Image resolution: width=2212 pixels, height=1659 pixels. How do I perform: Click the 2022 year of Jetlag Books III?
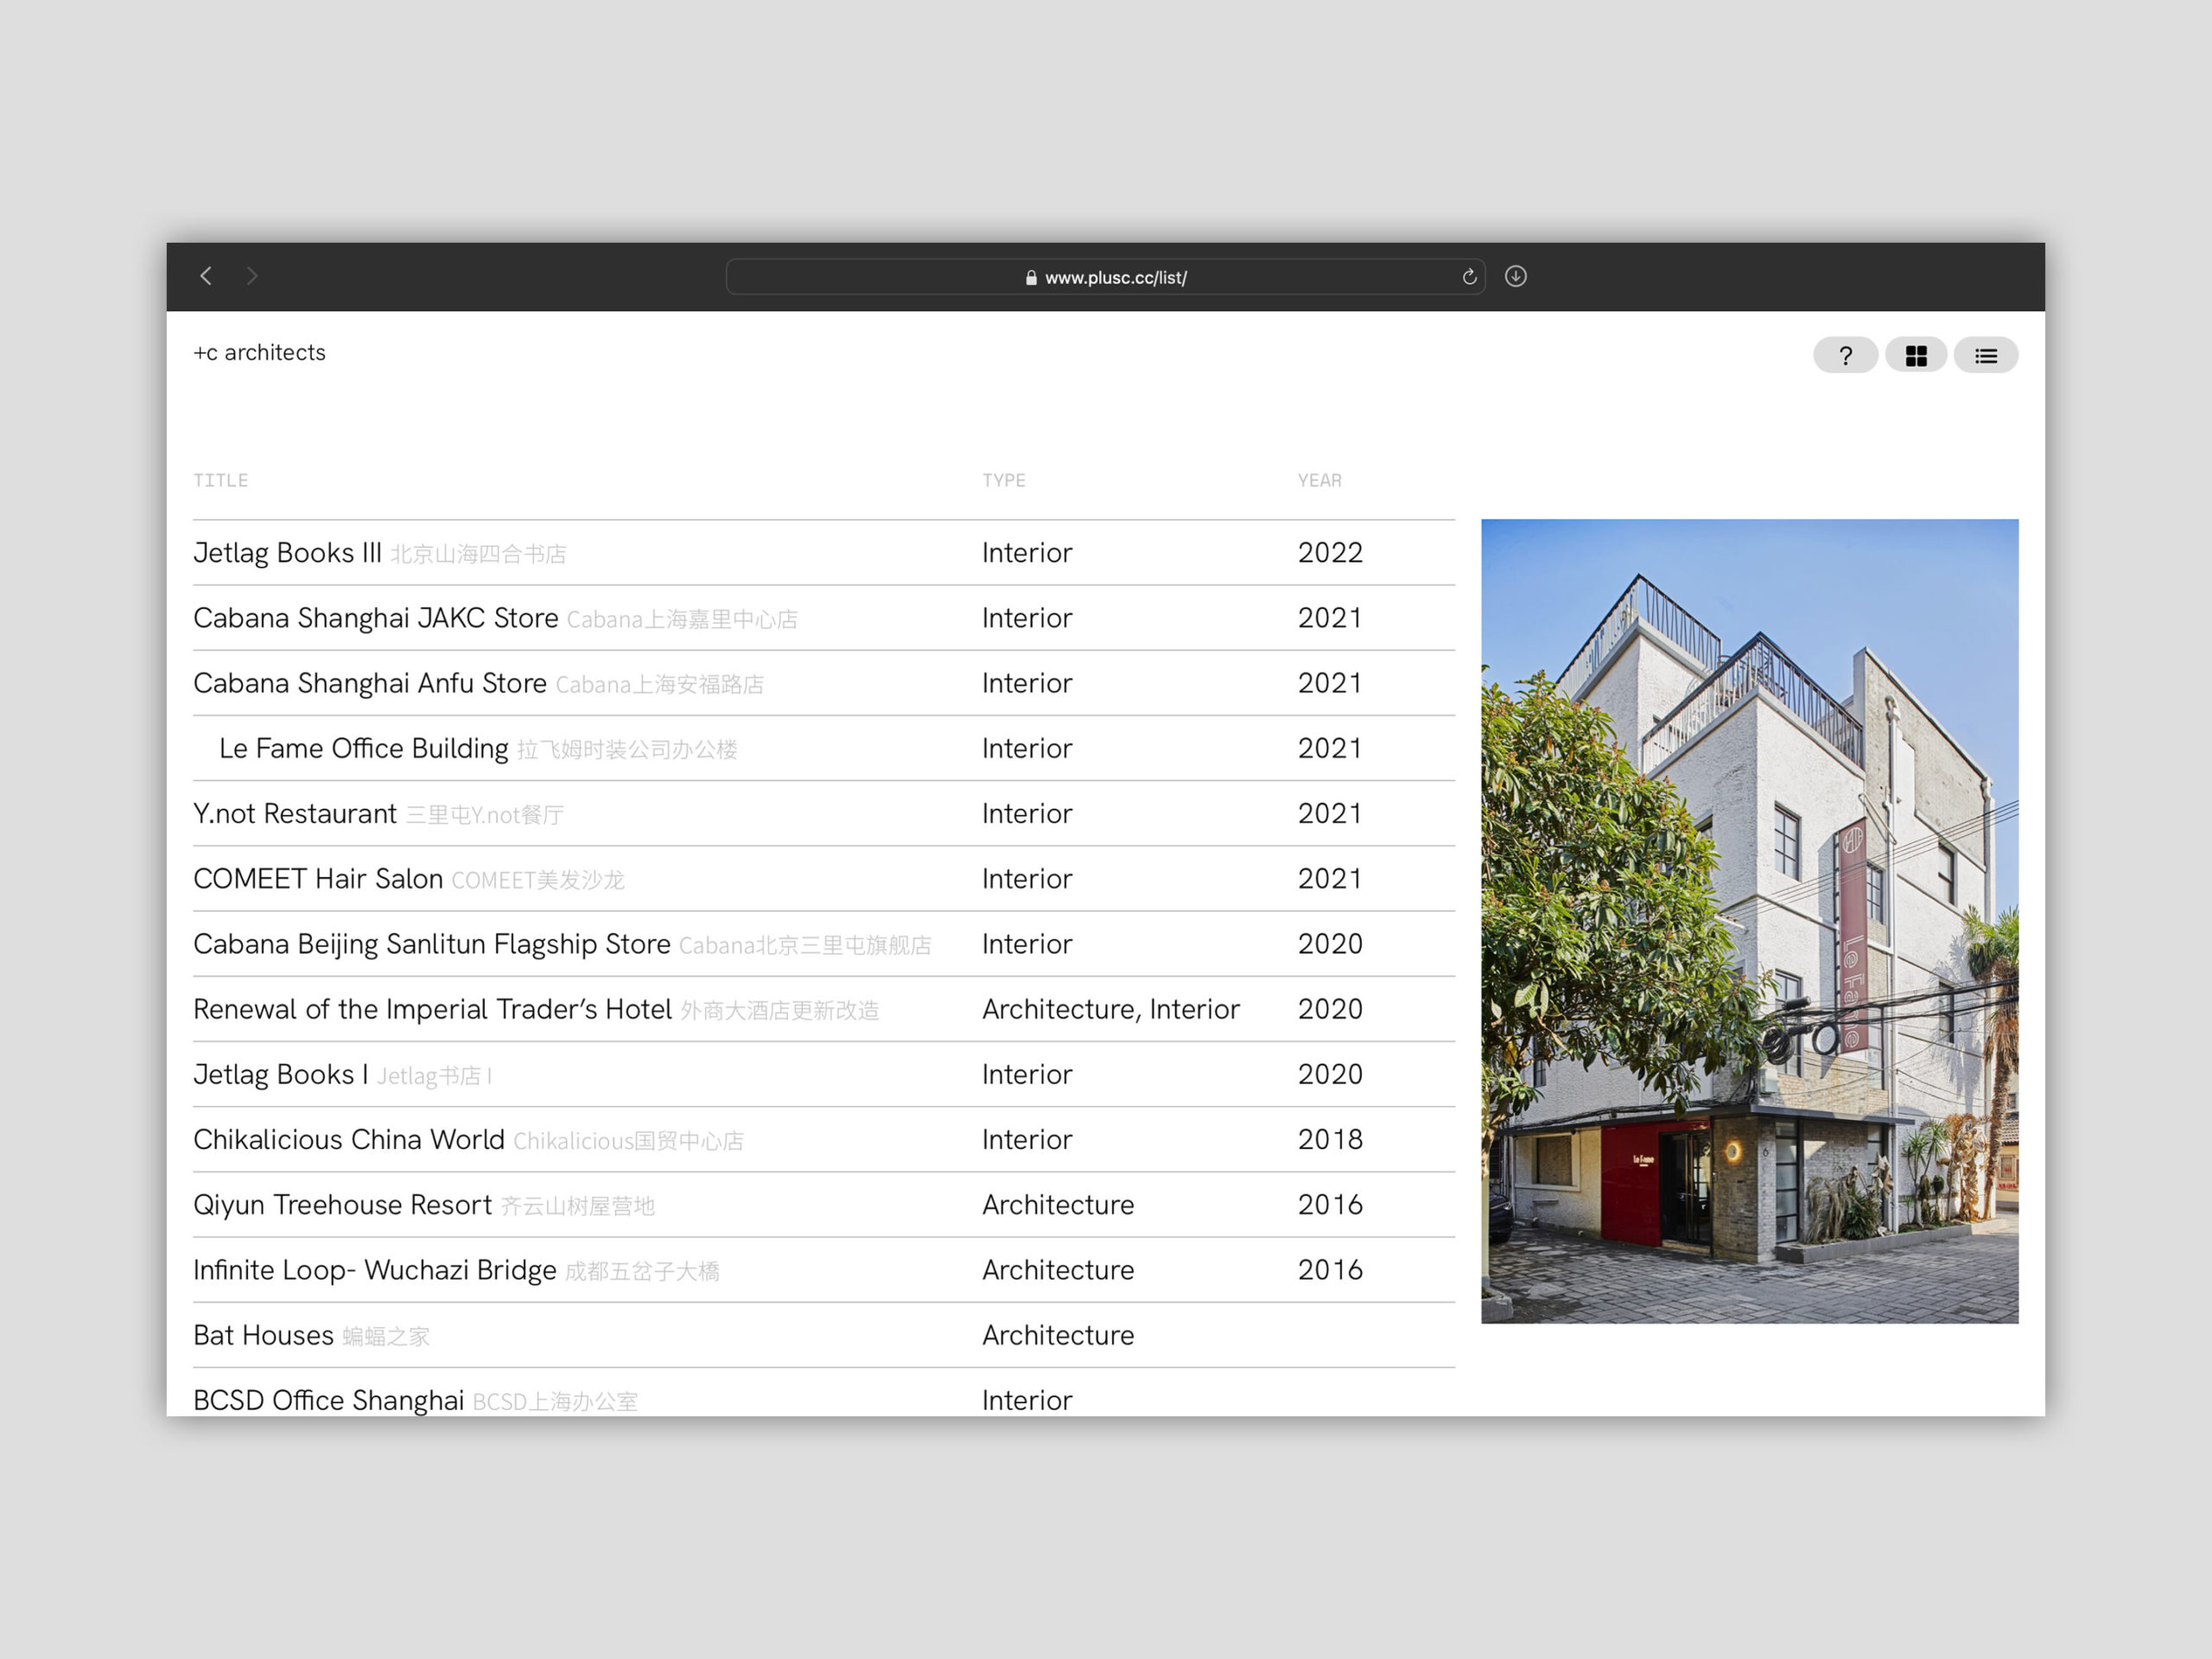point(1330,553)
